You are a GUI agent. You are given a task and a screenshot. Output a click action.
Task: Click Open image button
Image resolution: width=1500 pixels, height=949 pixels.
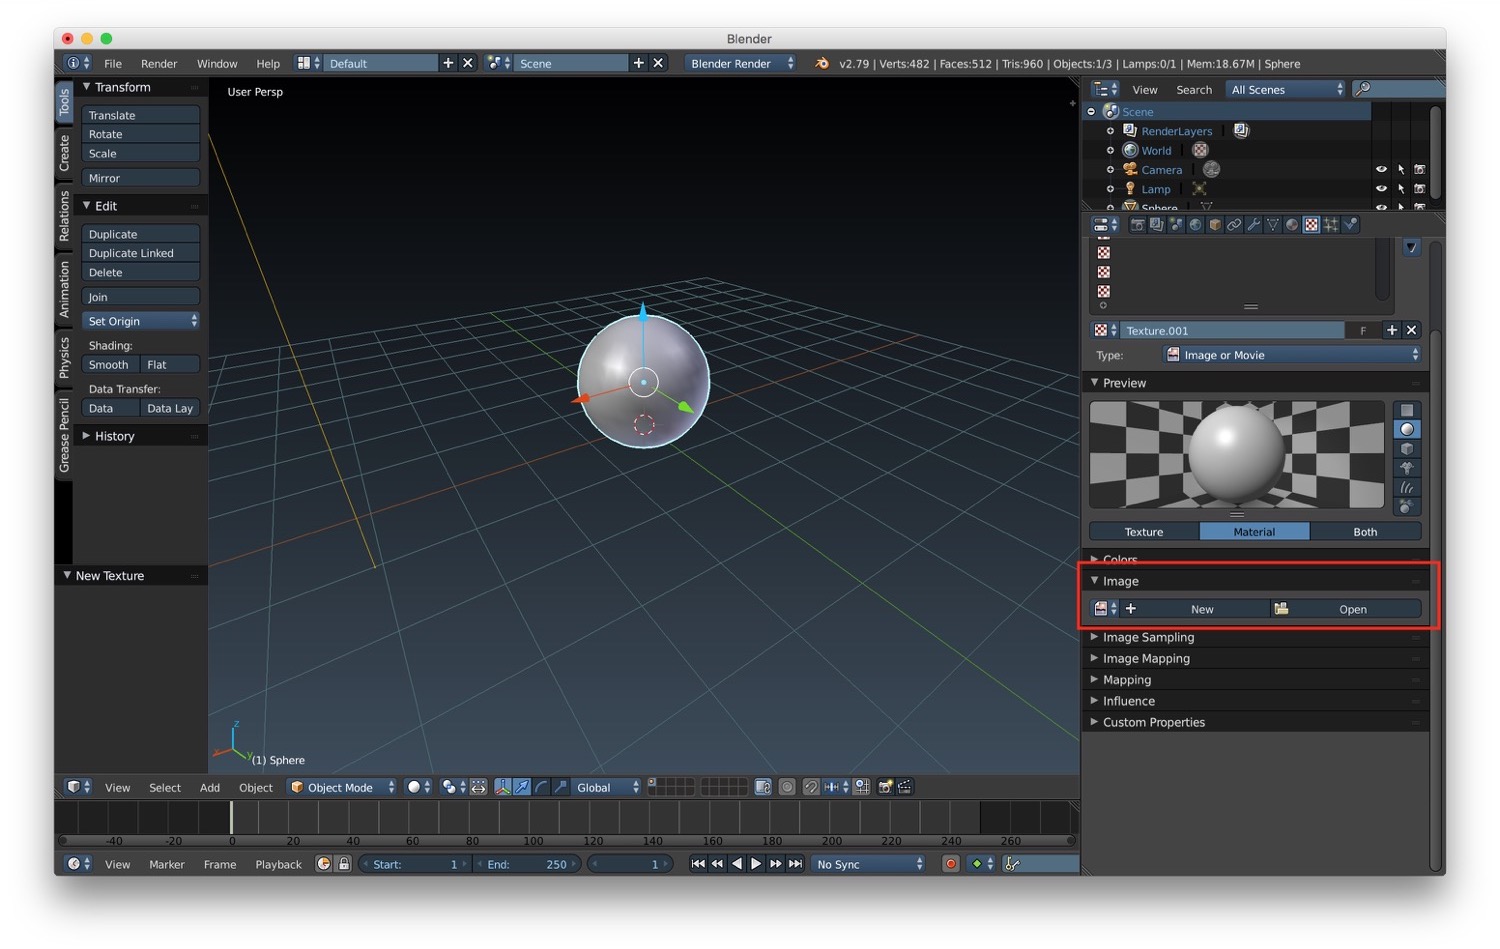click(x=1346, y=609)
